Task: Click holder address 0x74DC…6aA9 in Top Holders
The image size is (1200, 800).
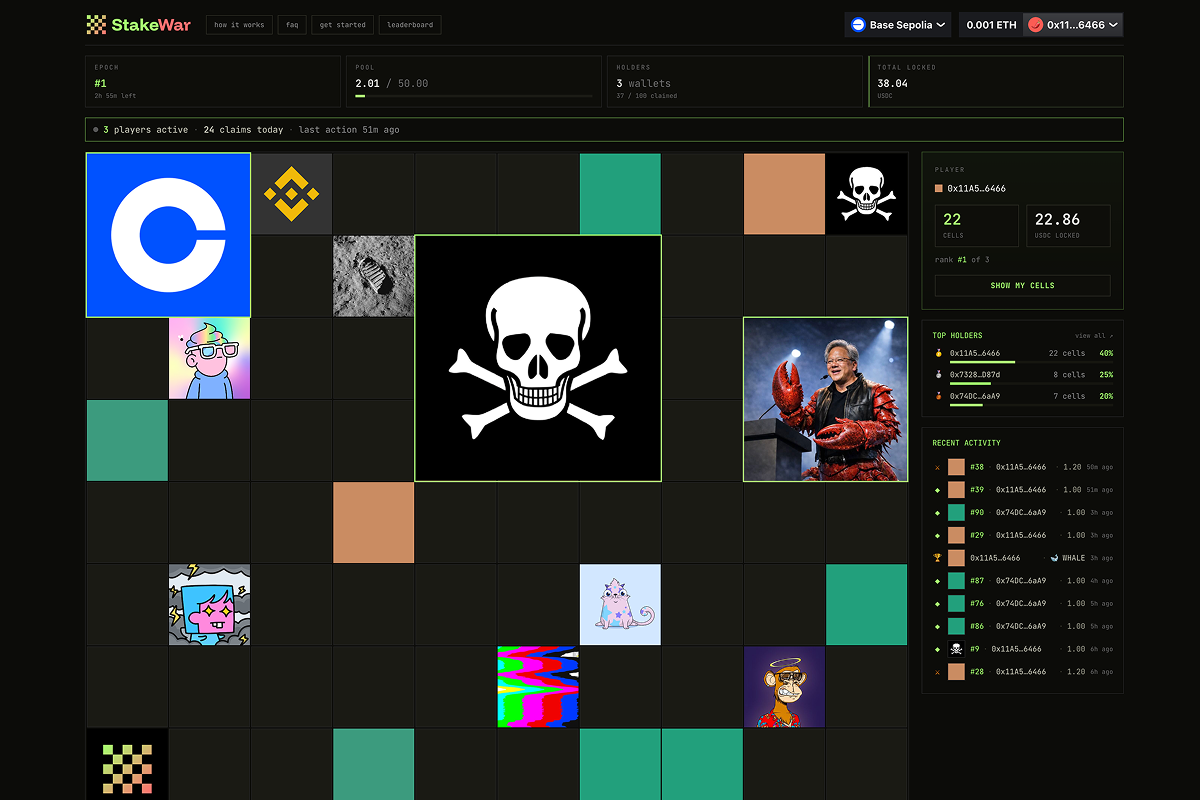Action: (x=975, y=396)
